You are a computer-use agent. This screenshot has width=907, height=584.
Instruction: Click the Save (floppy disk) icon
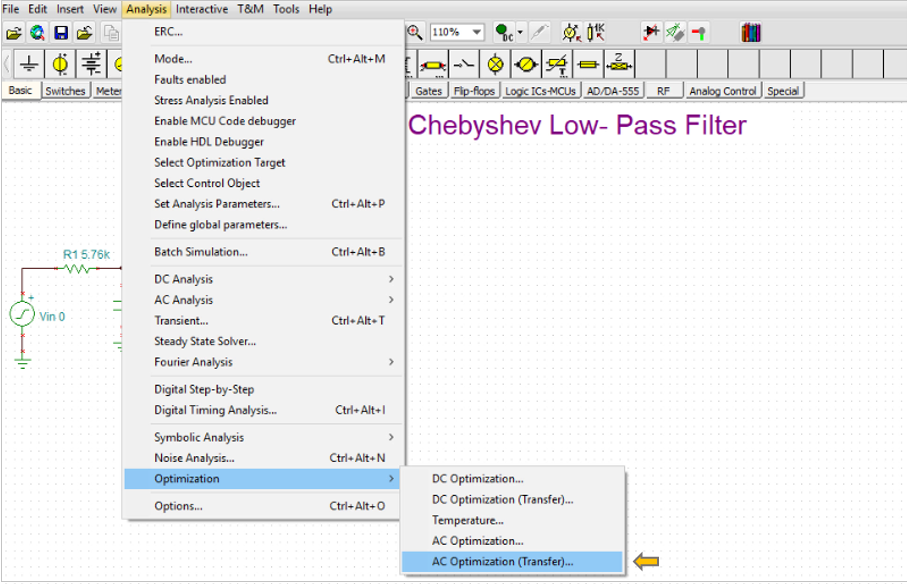(62, 32)
